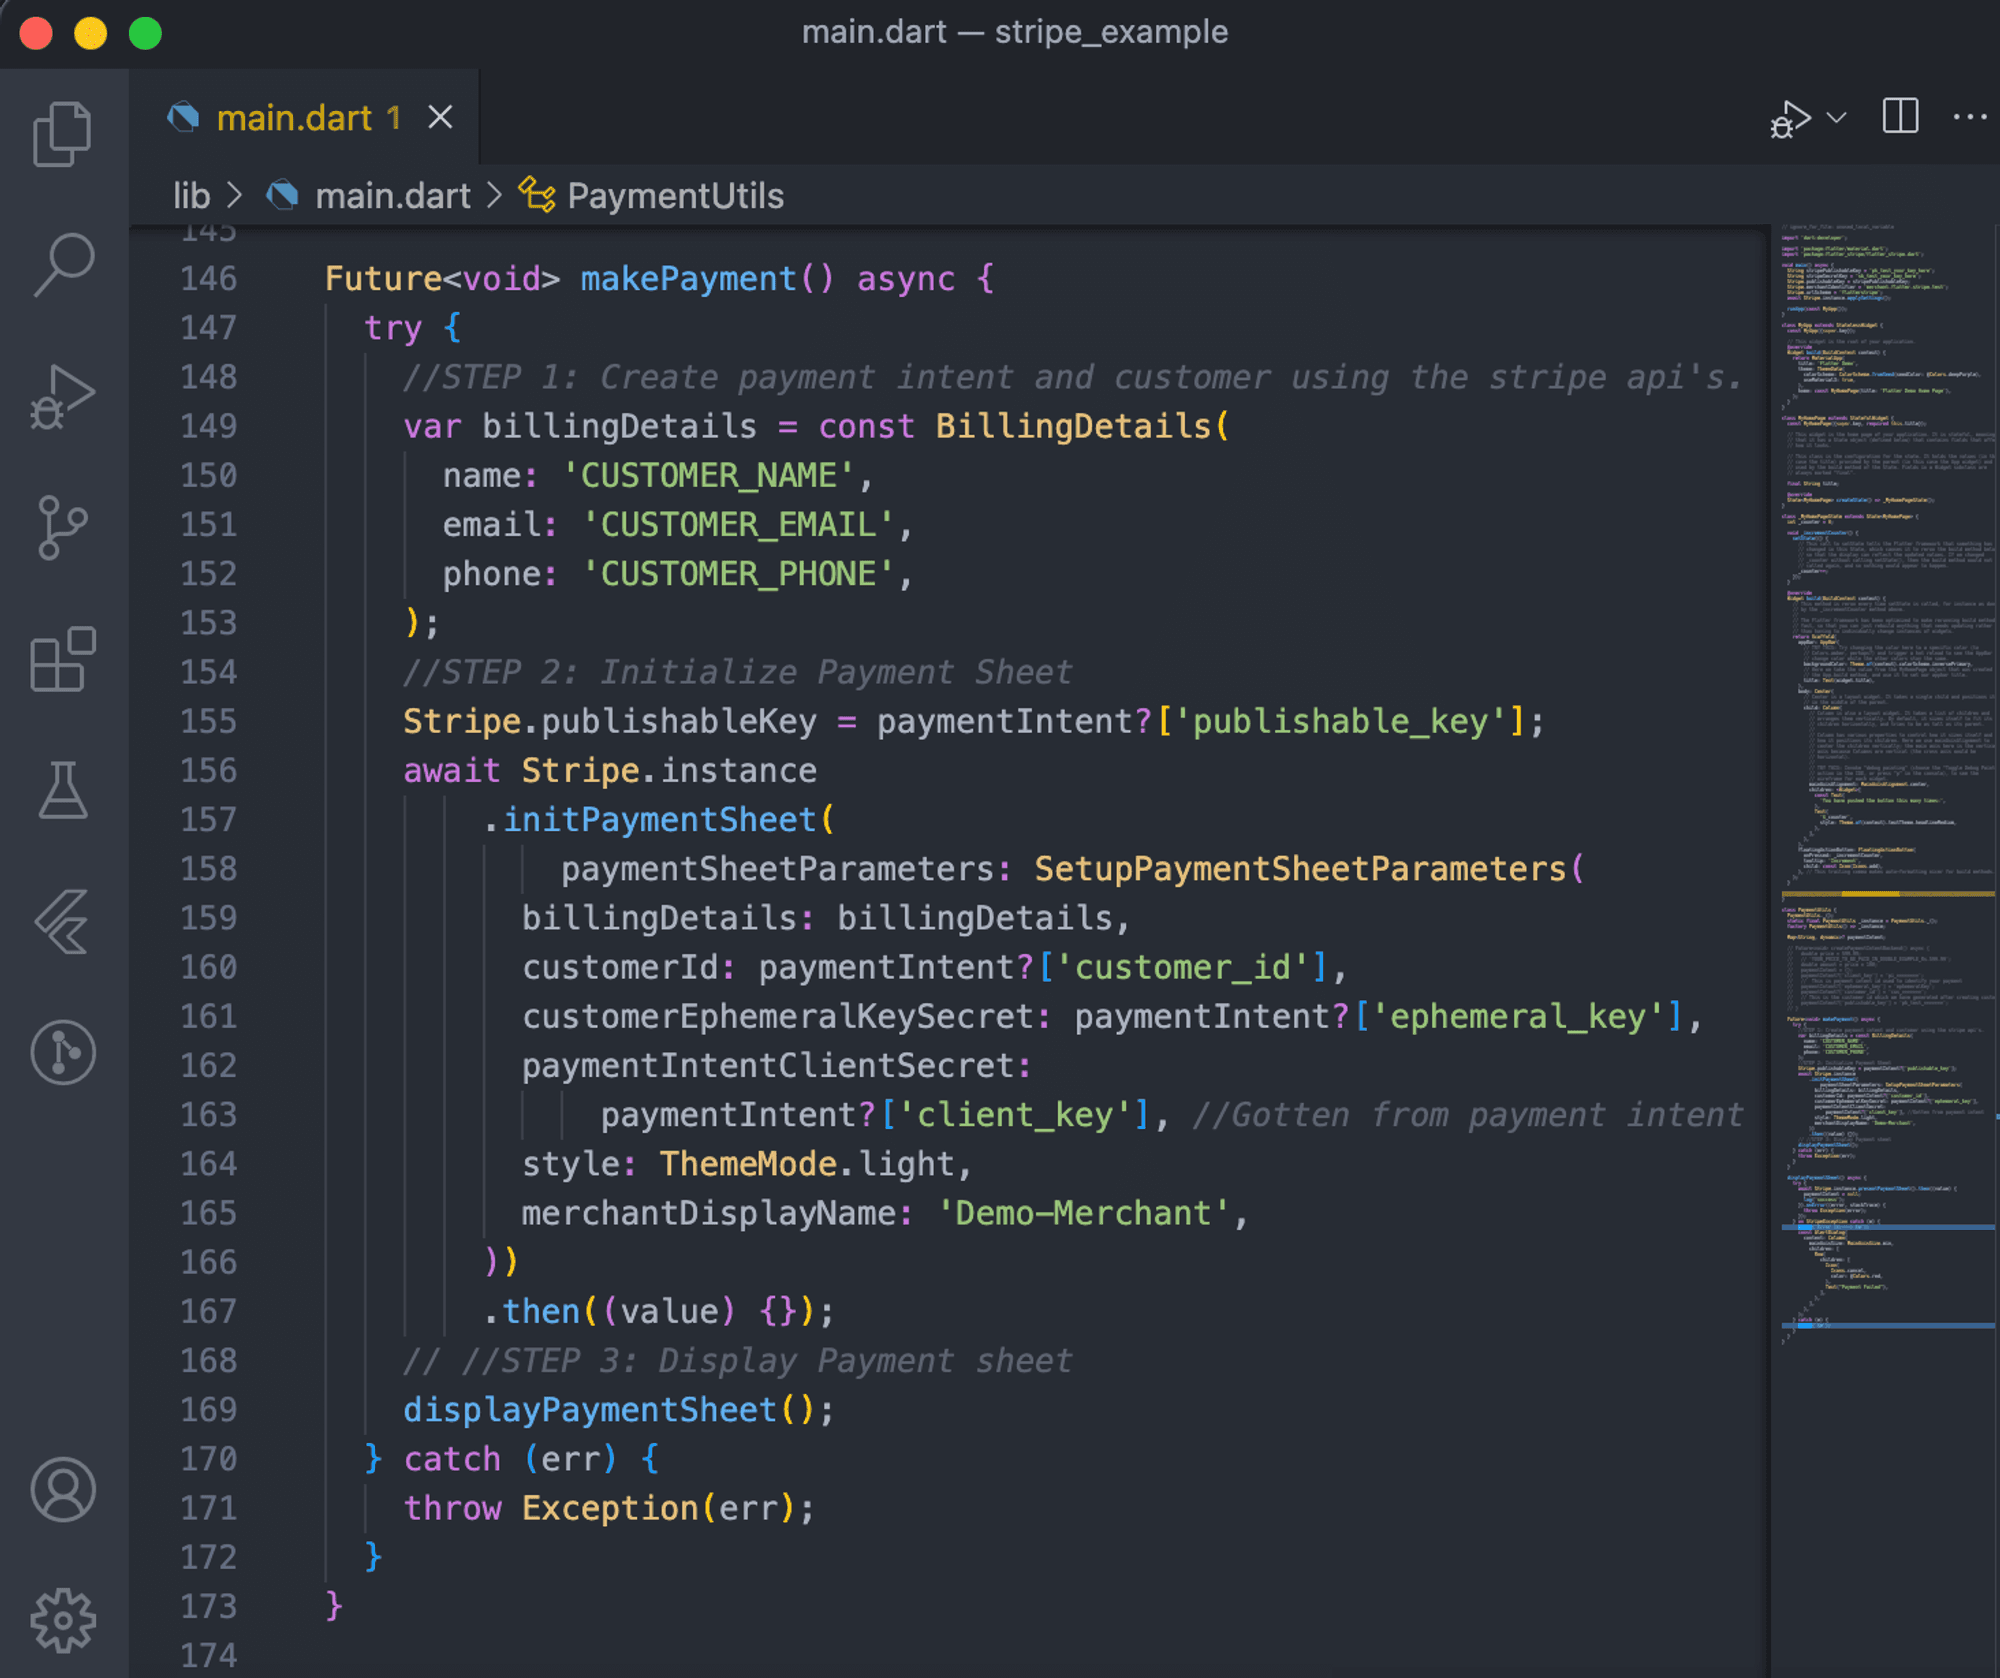Viewport: 2000px width, 1678px height.
Task: Switch to the main.dart tab
Action: coord(295,117)
